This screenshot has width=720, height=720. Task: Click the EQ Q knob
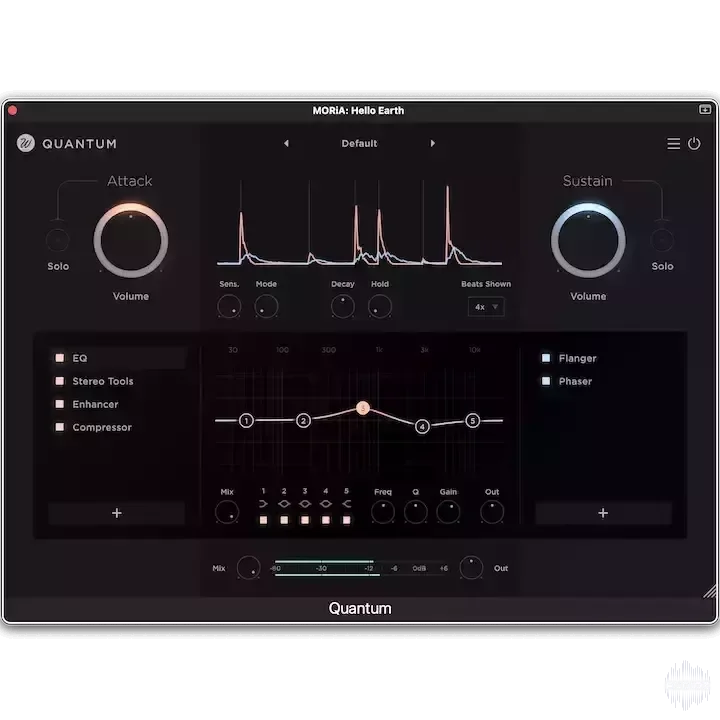(416, 512)
